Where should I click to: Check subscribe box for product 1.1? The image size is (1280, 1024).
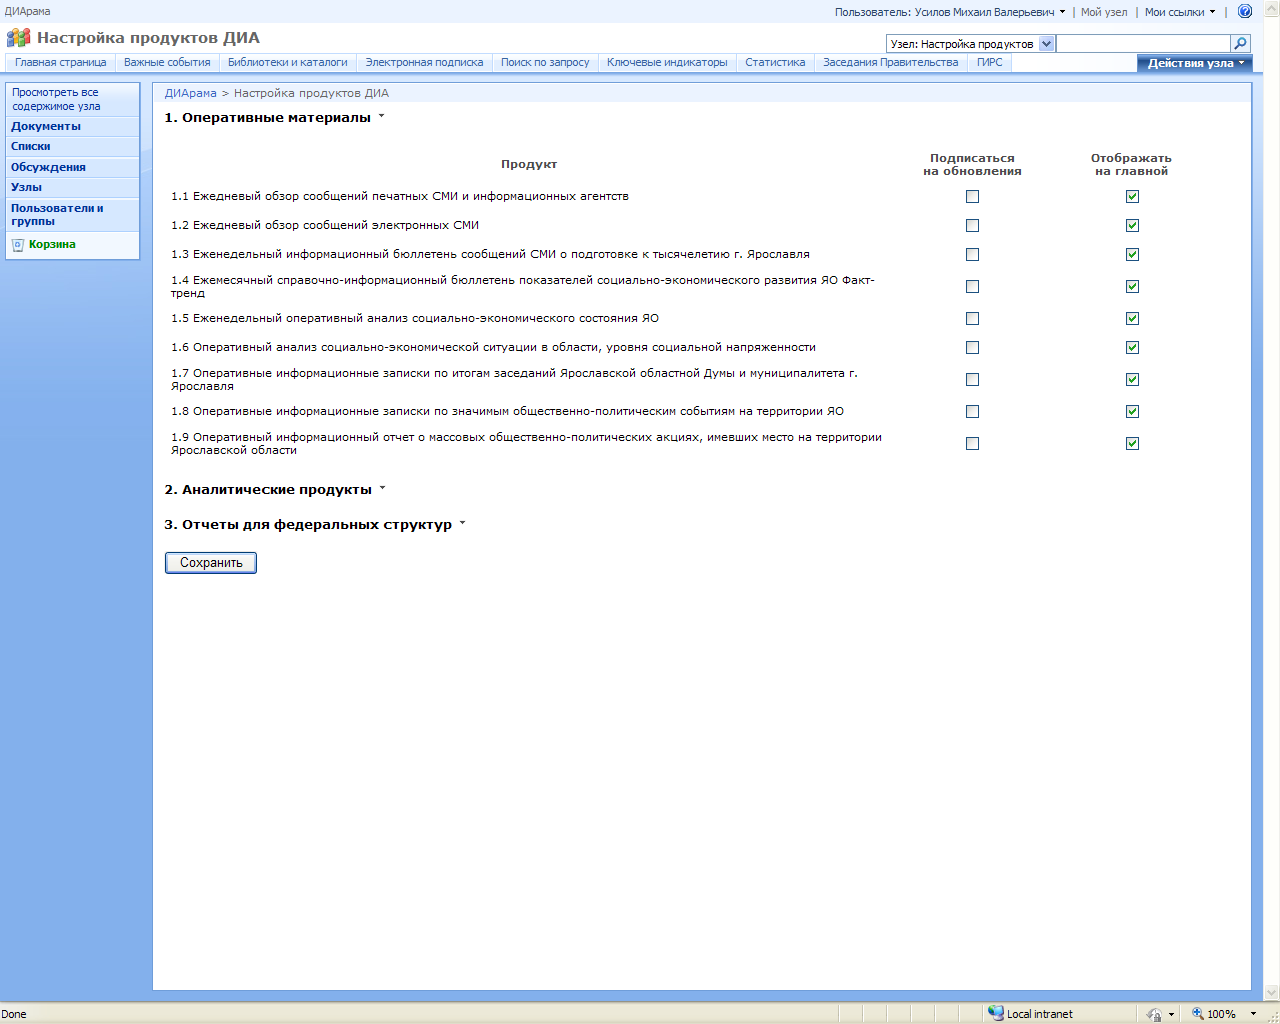(972, 197)
